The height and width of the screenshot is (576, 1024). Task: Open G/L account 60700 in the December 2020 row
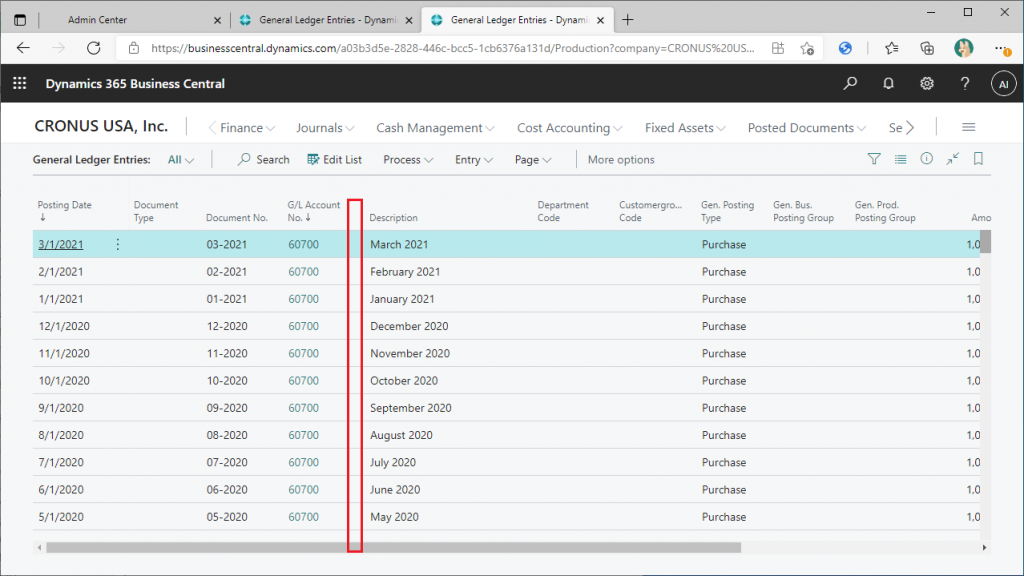pos(304,326)
